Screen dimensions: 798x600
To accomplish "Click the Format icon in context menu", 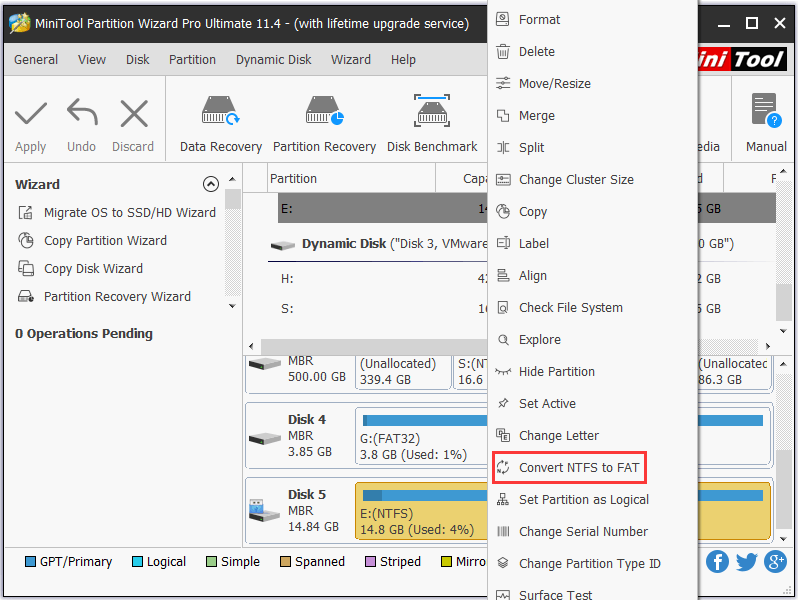I will 503,19.
